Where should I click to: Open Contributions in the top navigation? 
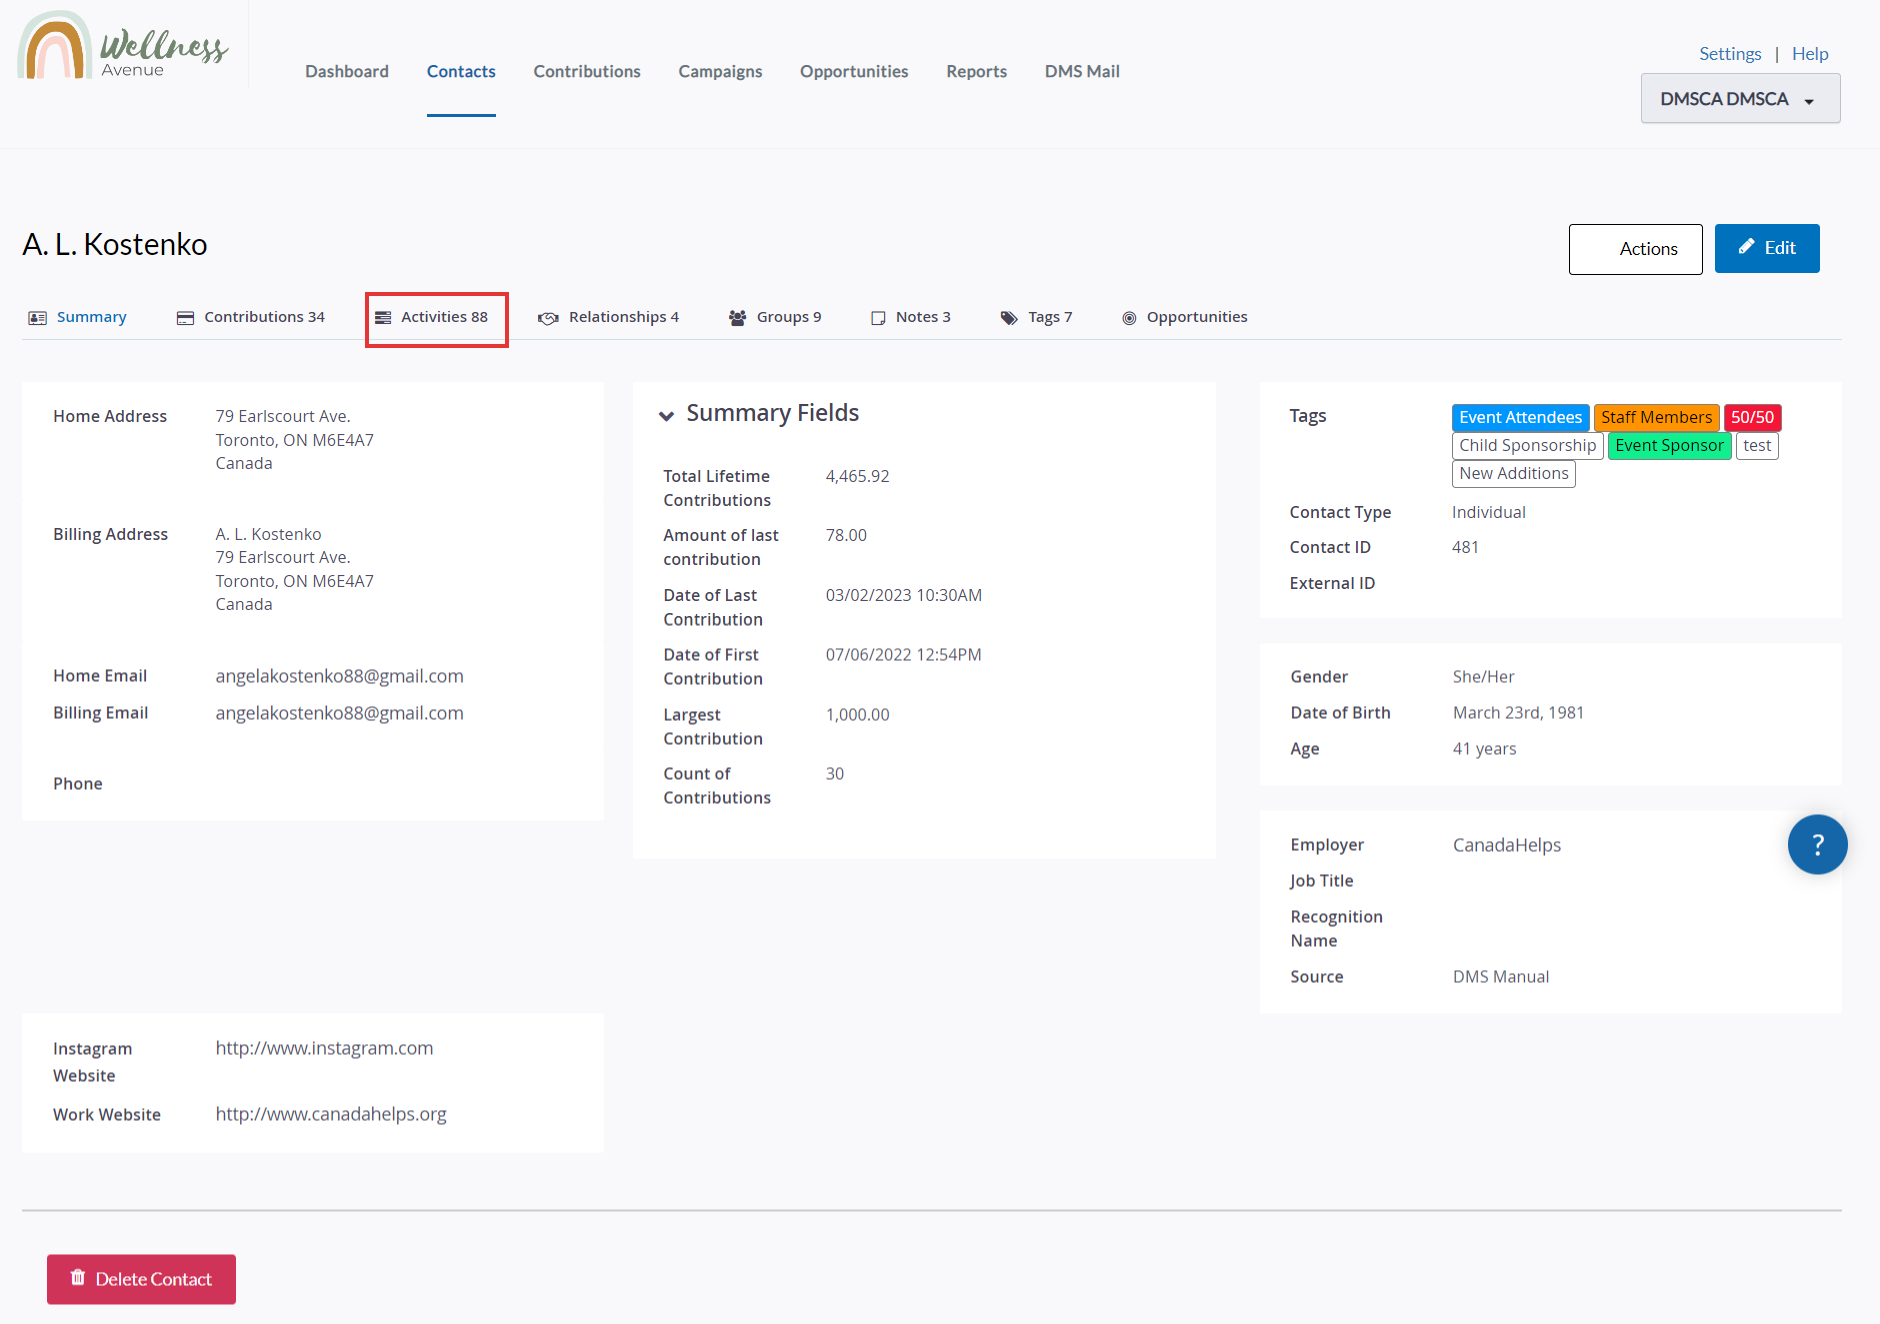(x=587, y=71)
